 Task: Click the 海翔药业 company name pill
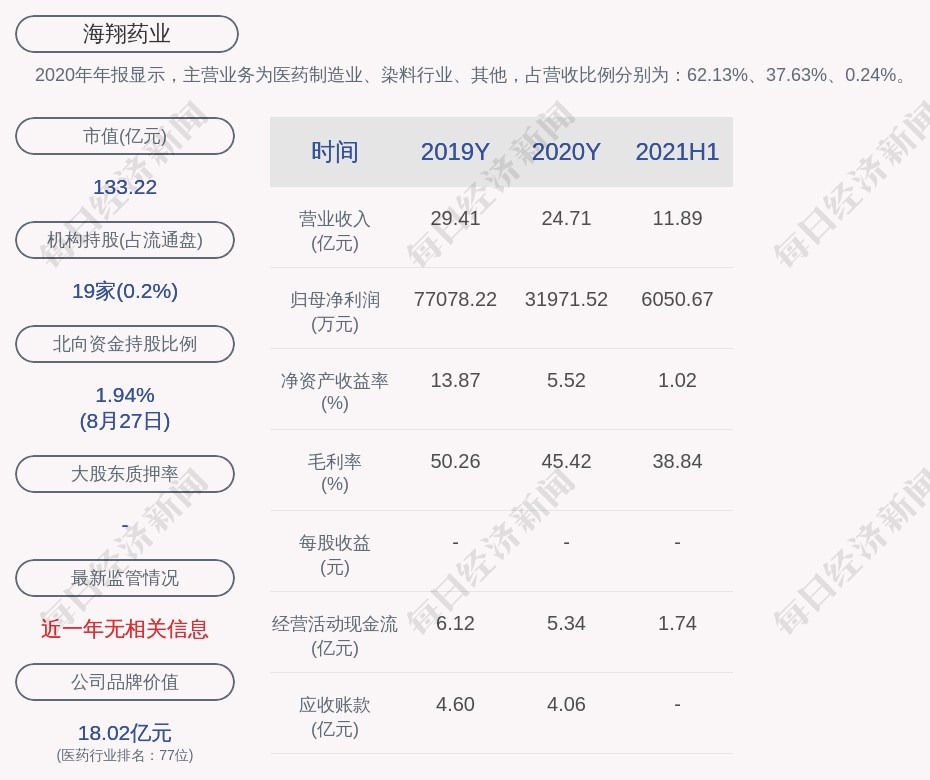(126, 34)
